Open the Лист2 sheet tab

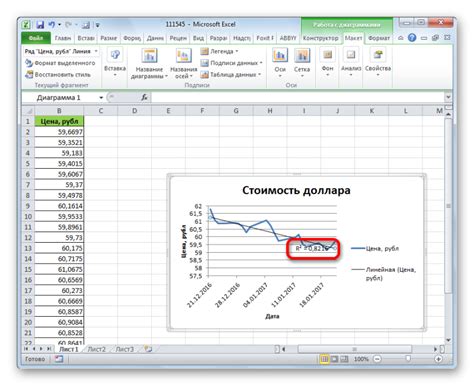[96, 349]
